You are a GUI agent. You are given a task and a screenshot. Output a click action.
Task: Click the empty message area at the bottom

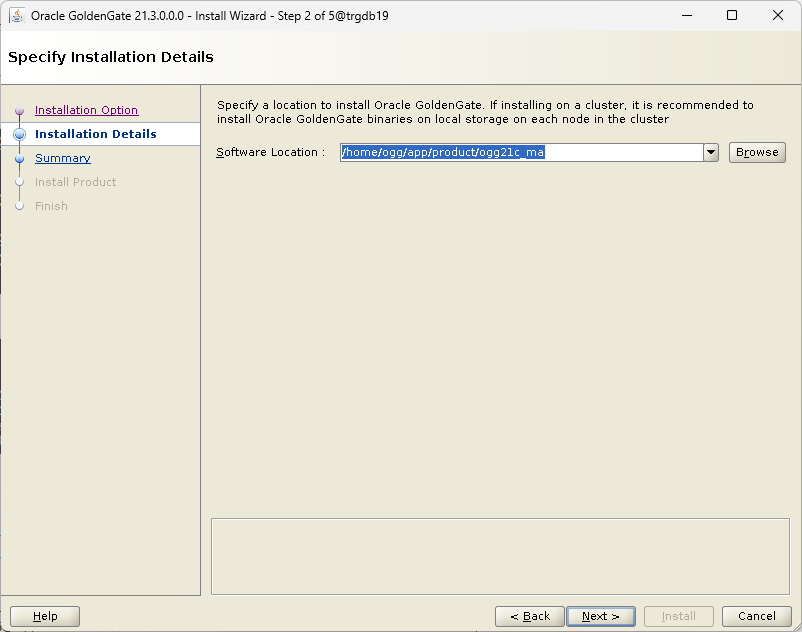click(500, 556)
